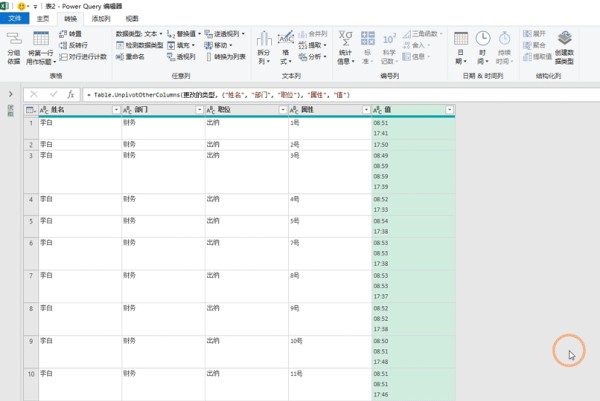This screenshot has width=600, height=401.
Task: Click the formula bar cancel X icon
Action: click(34, 95)
